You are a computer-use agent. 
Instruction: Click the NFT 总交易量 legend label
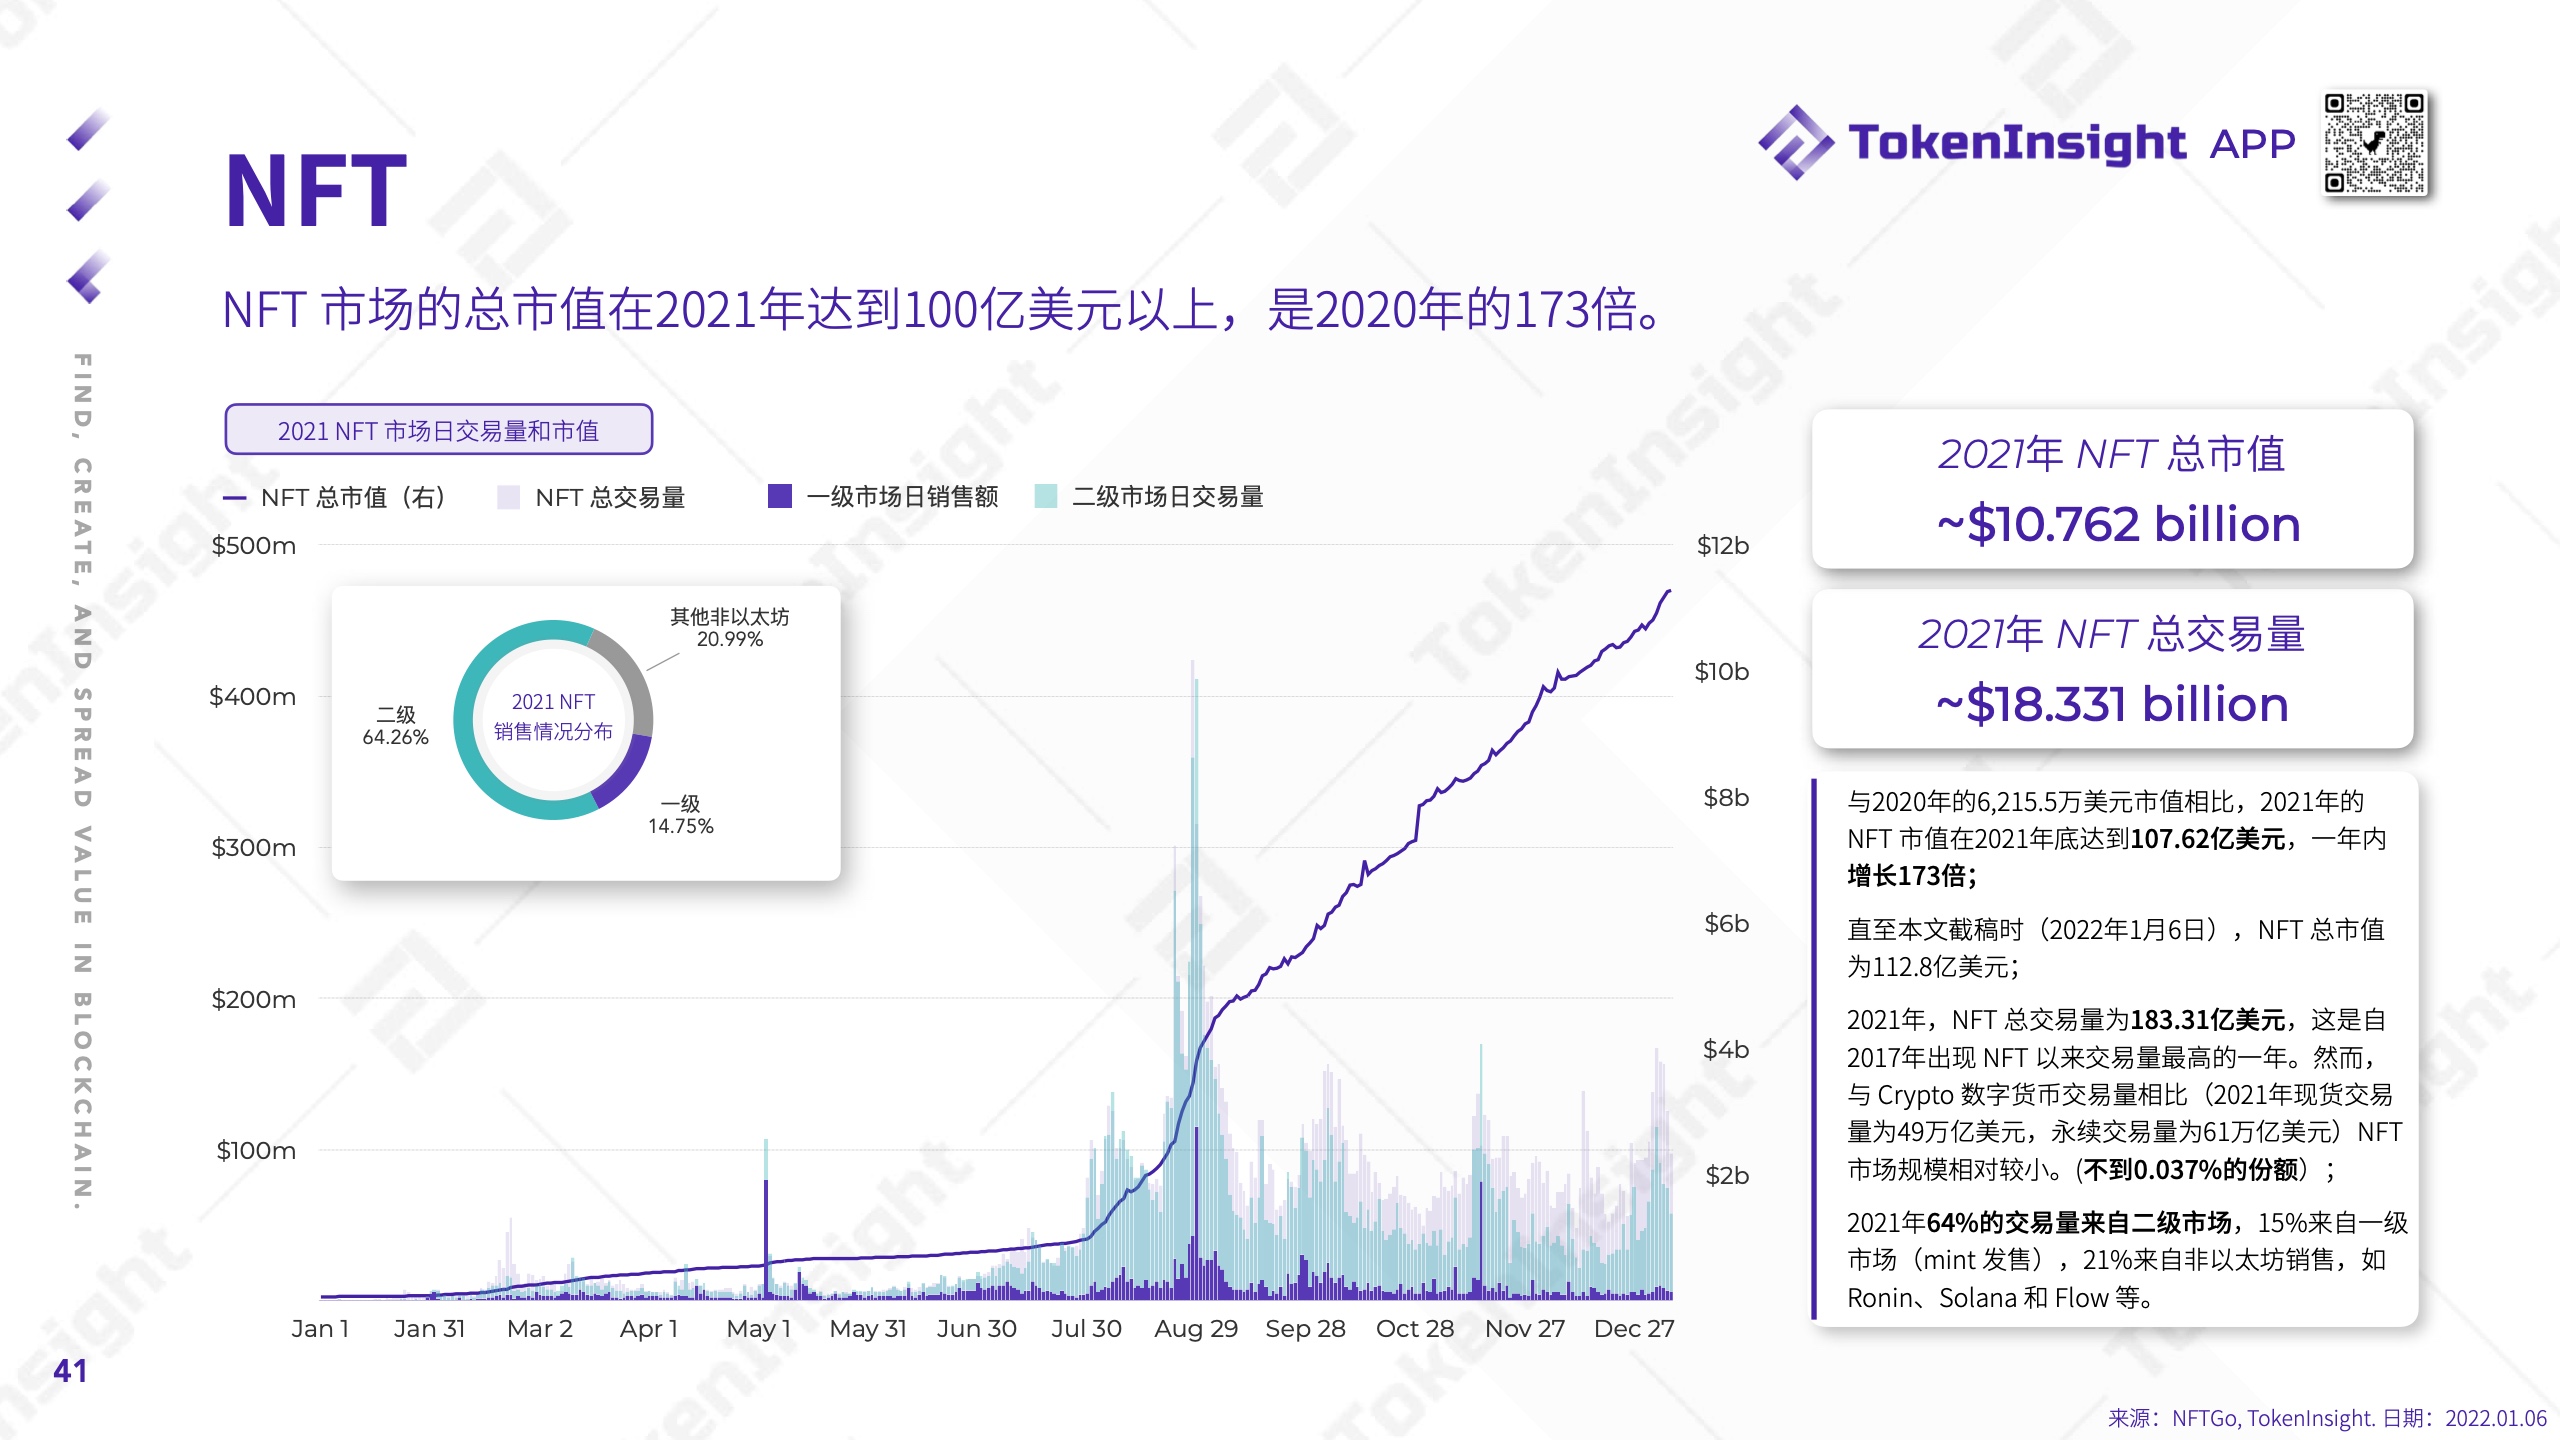pos(610,497)
